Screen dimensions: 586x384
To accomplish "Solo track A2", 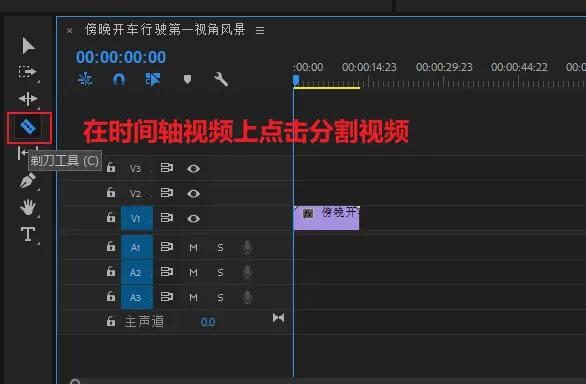I will point(220,273).
